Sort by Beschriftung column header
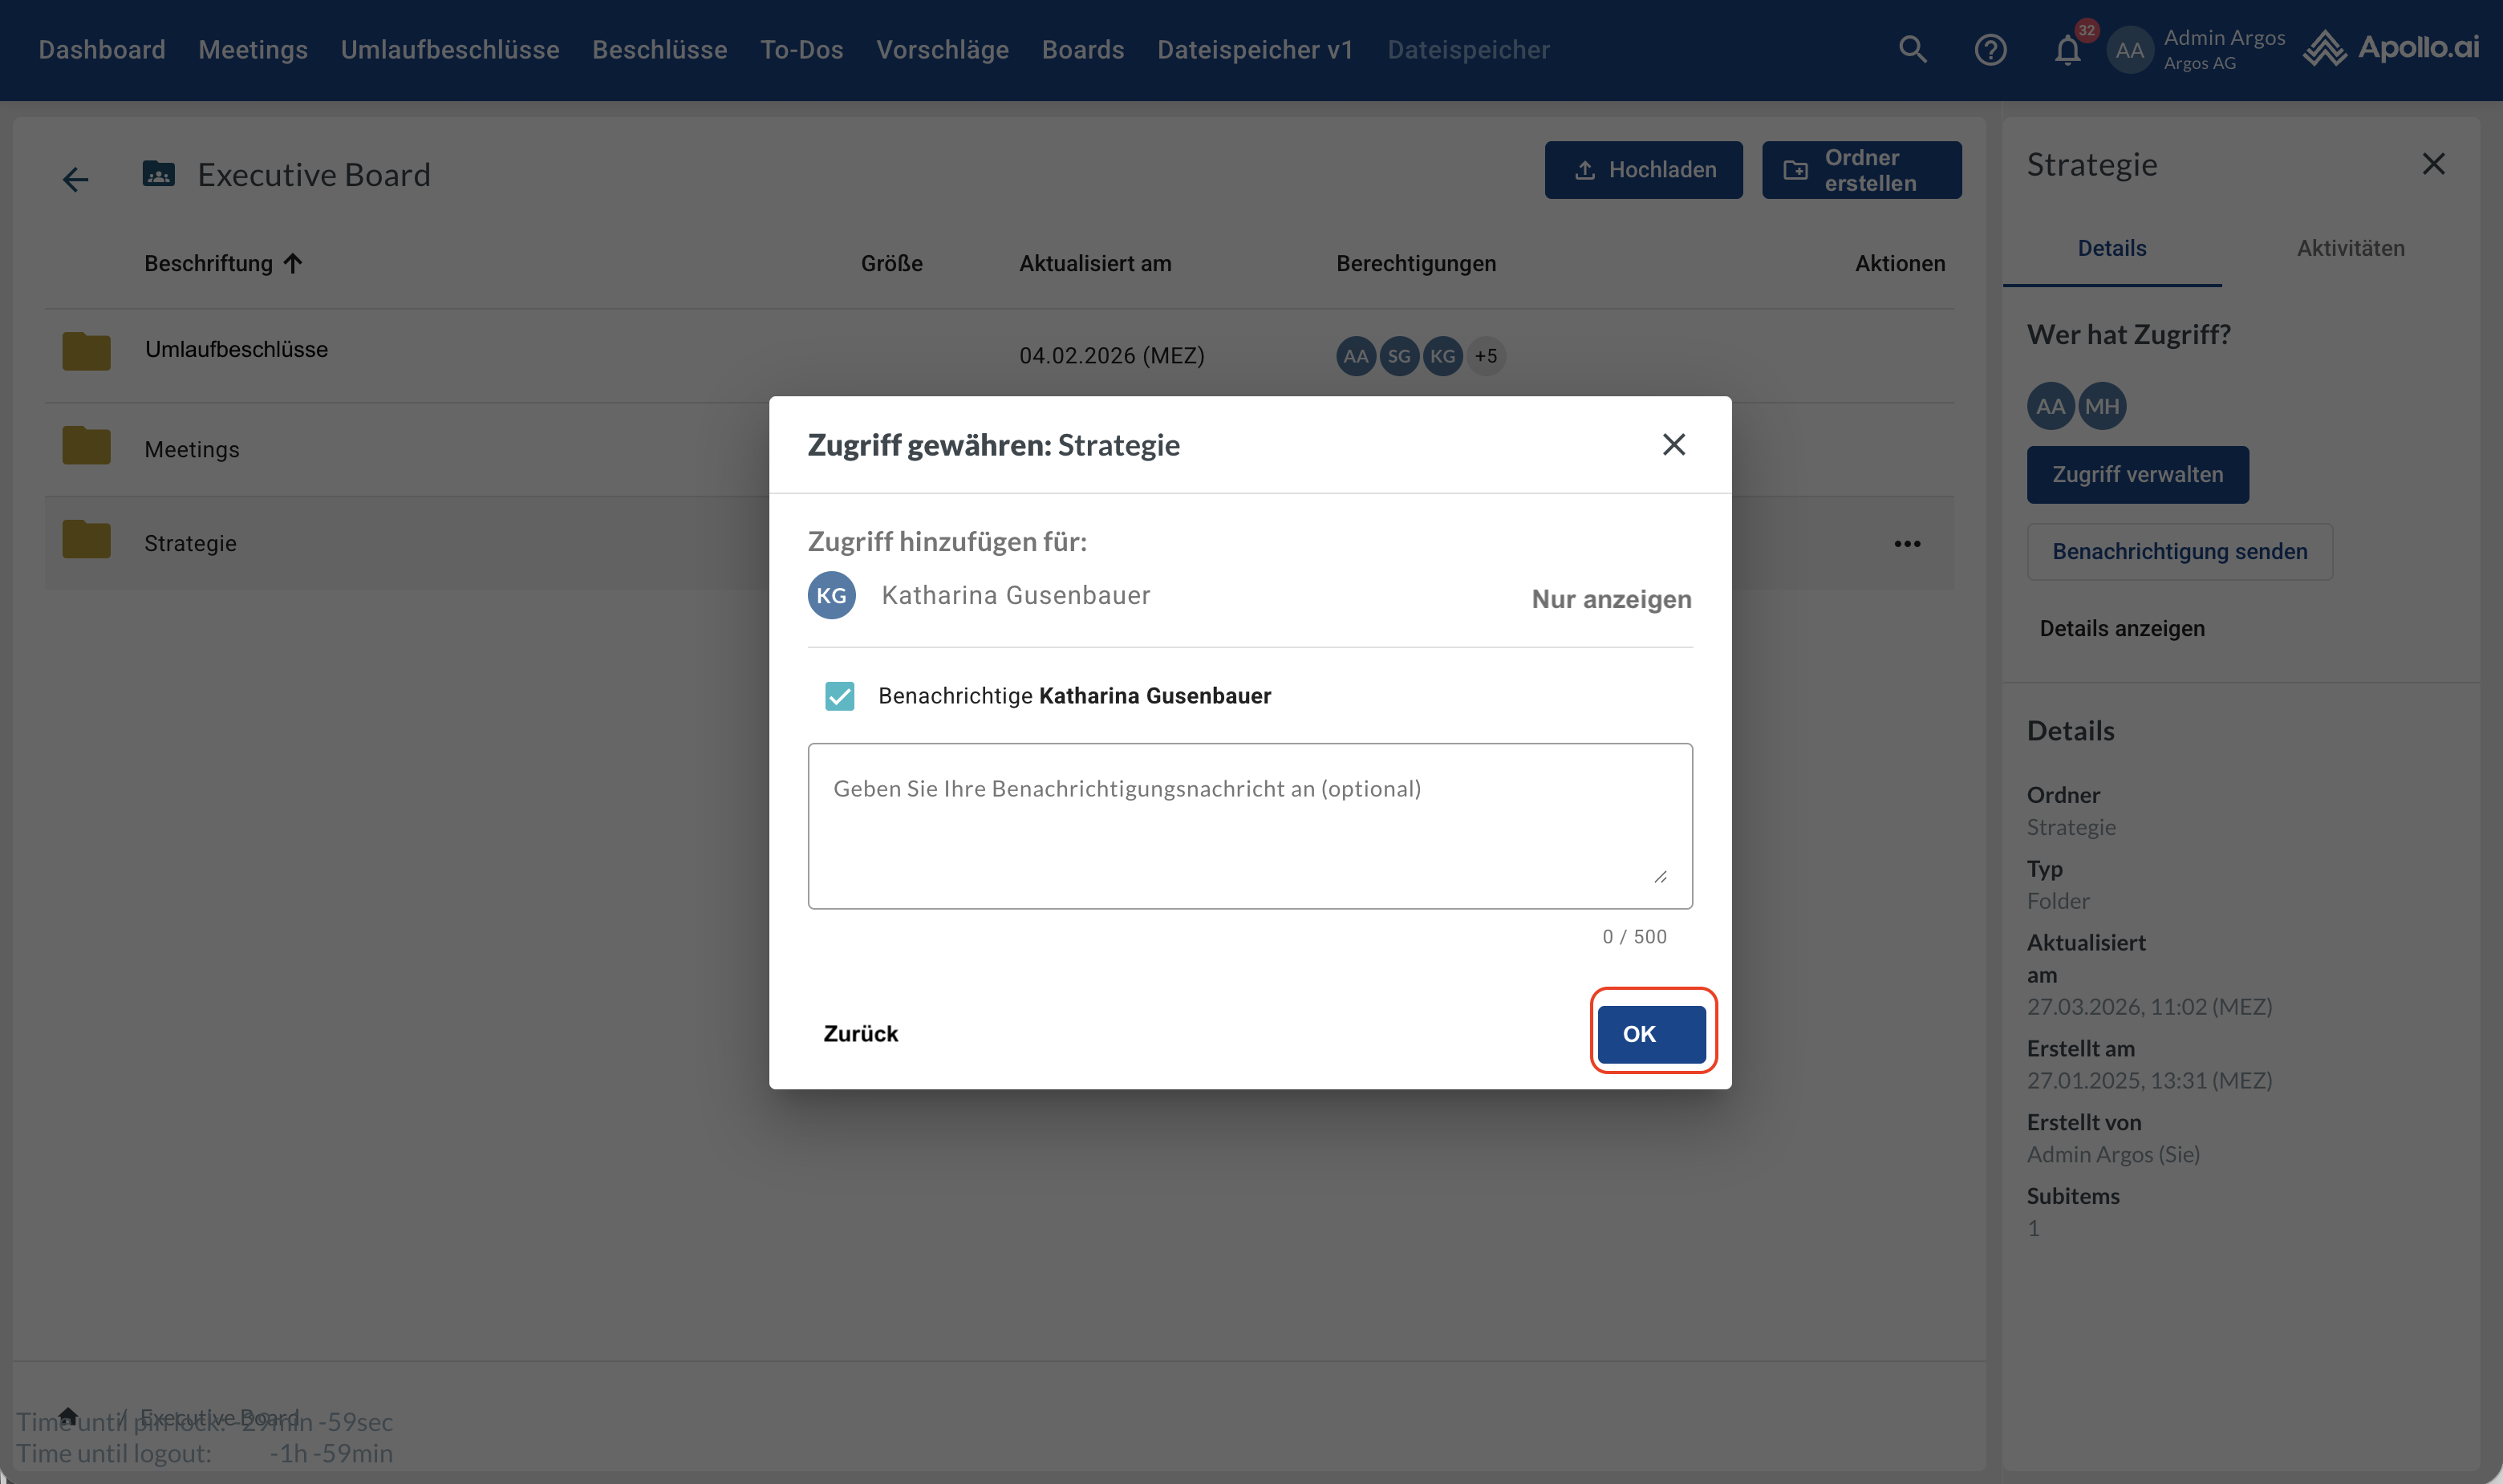The height and width of the screenshot is (1484, 2503). click(x=208, y=264)
